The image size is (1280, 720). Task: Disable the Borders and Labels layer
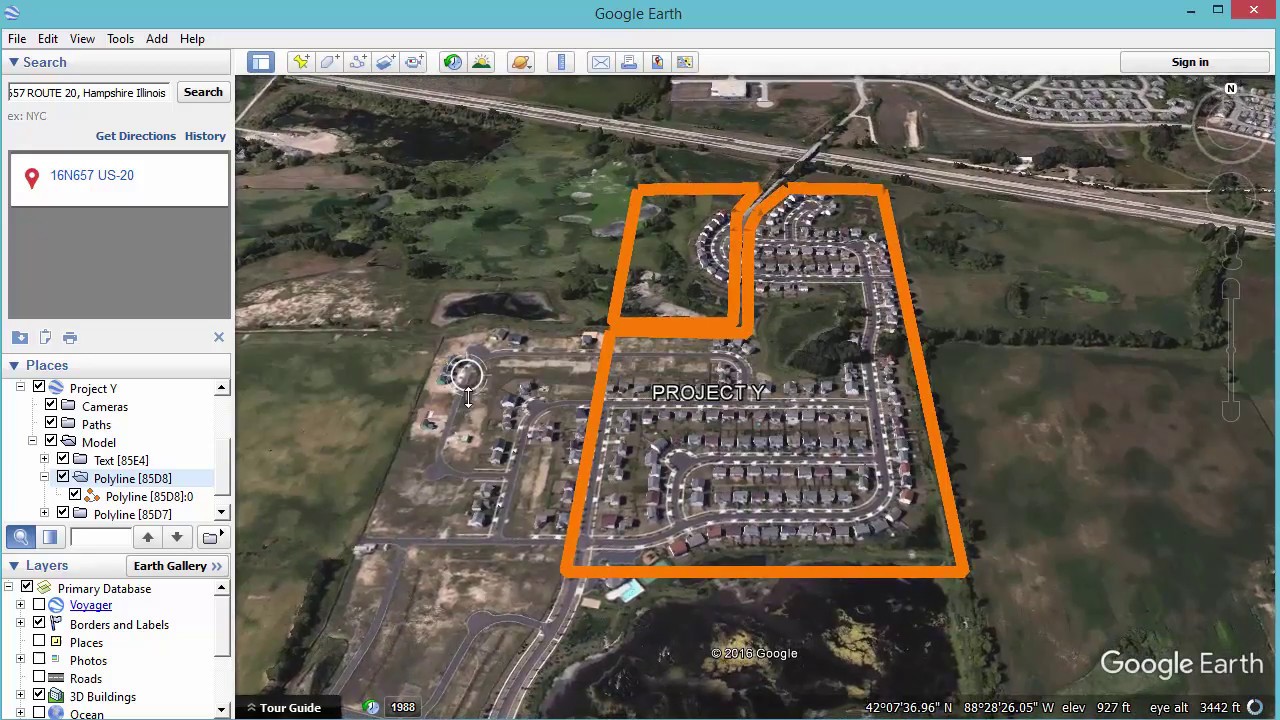[x=39, y=623]
